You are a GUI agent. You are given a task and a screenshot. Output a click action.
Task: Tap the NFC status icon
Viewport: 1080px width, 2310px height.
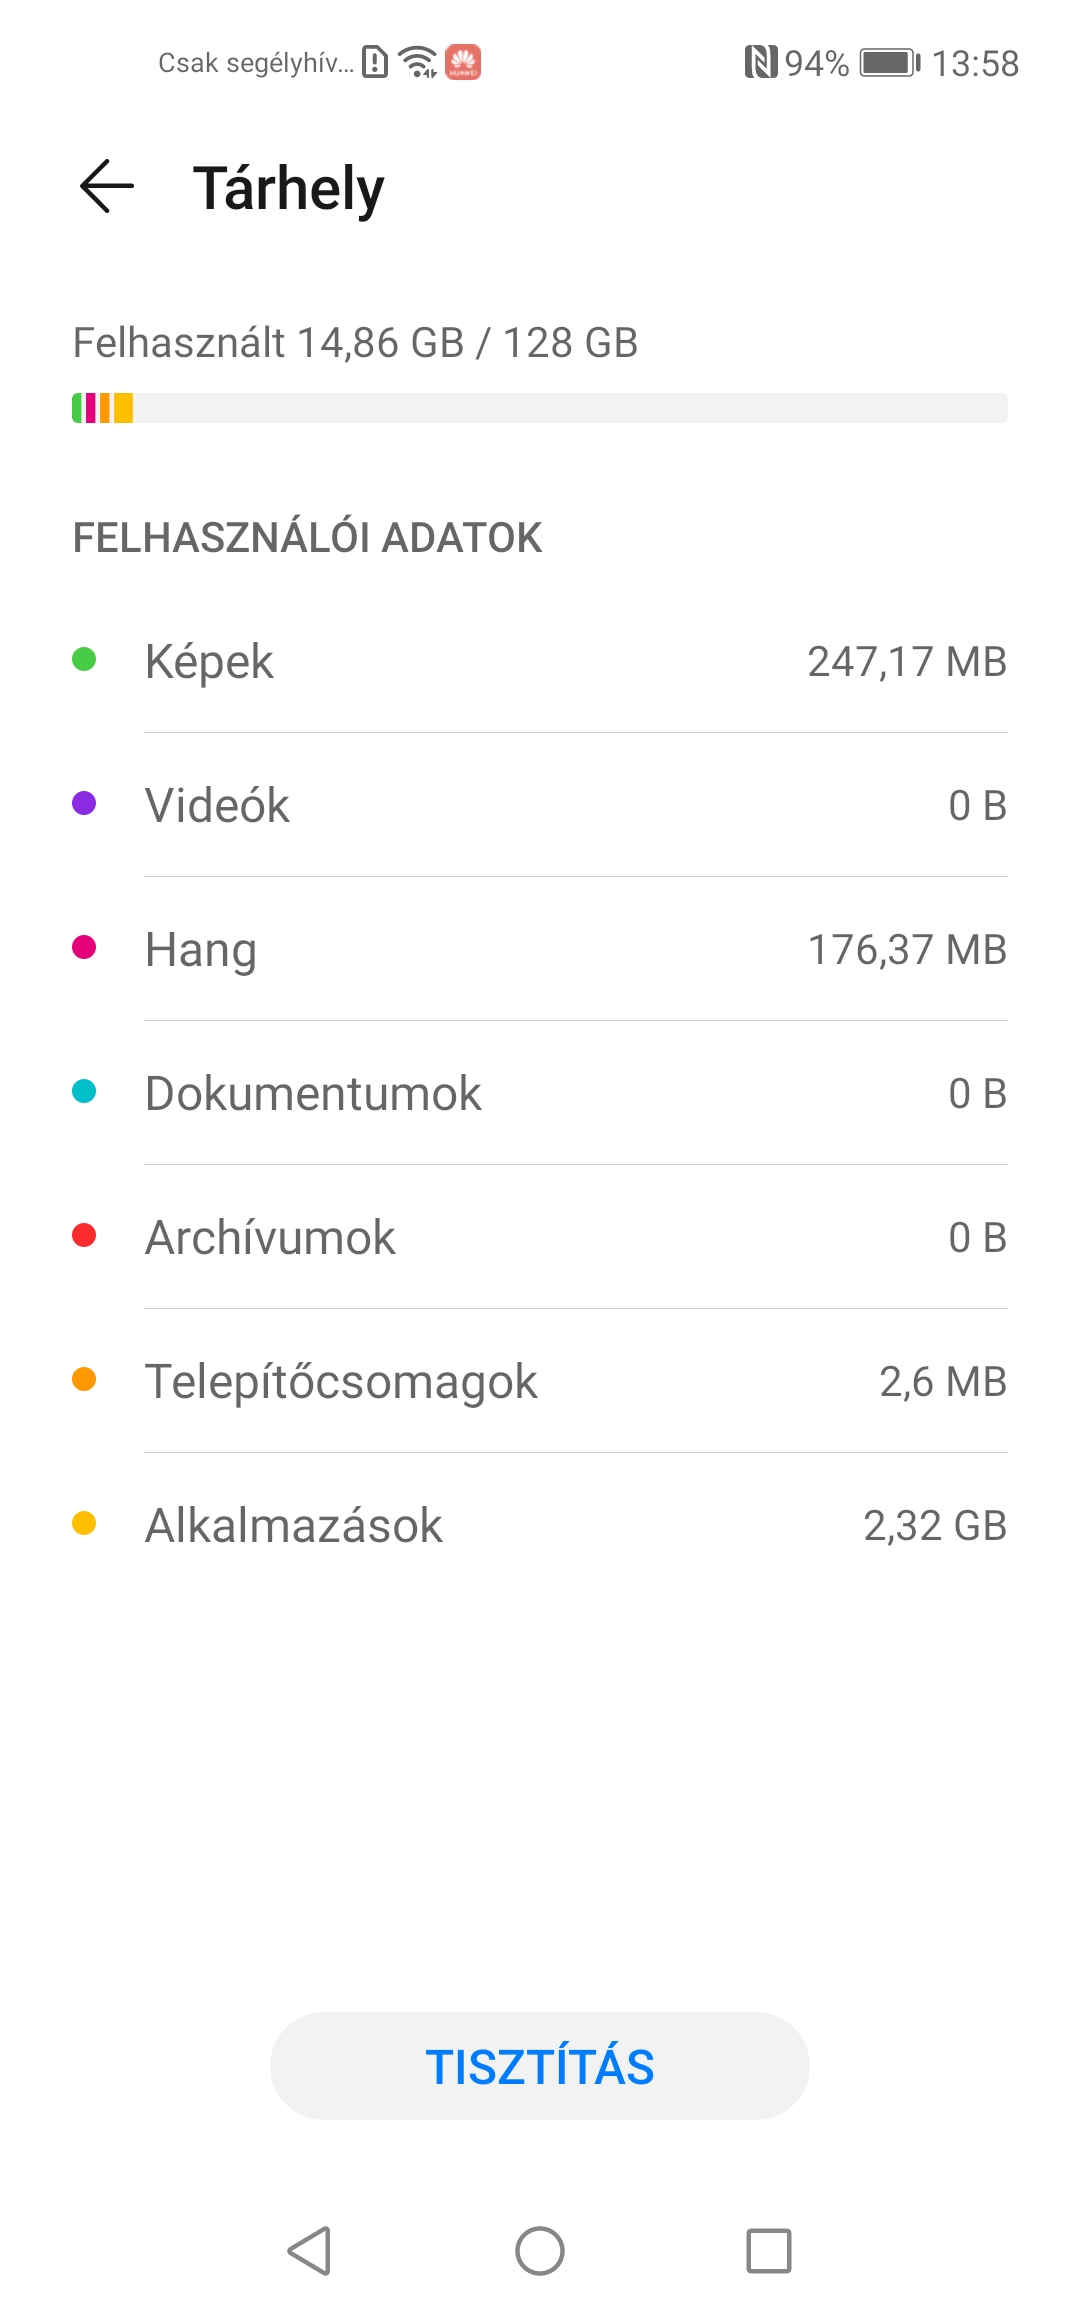(x=760, y=63)
